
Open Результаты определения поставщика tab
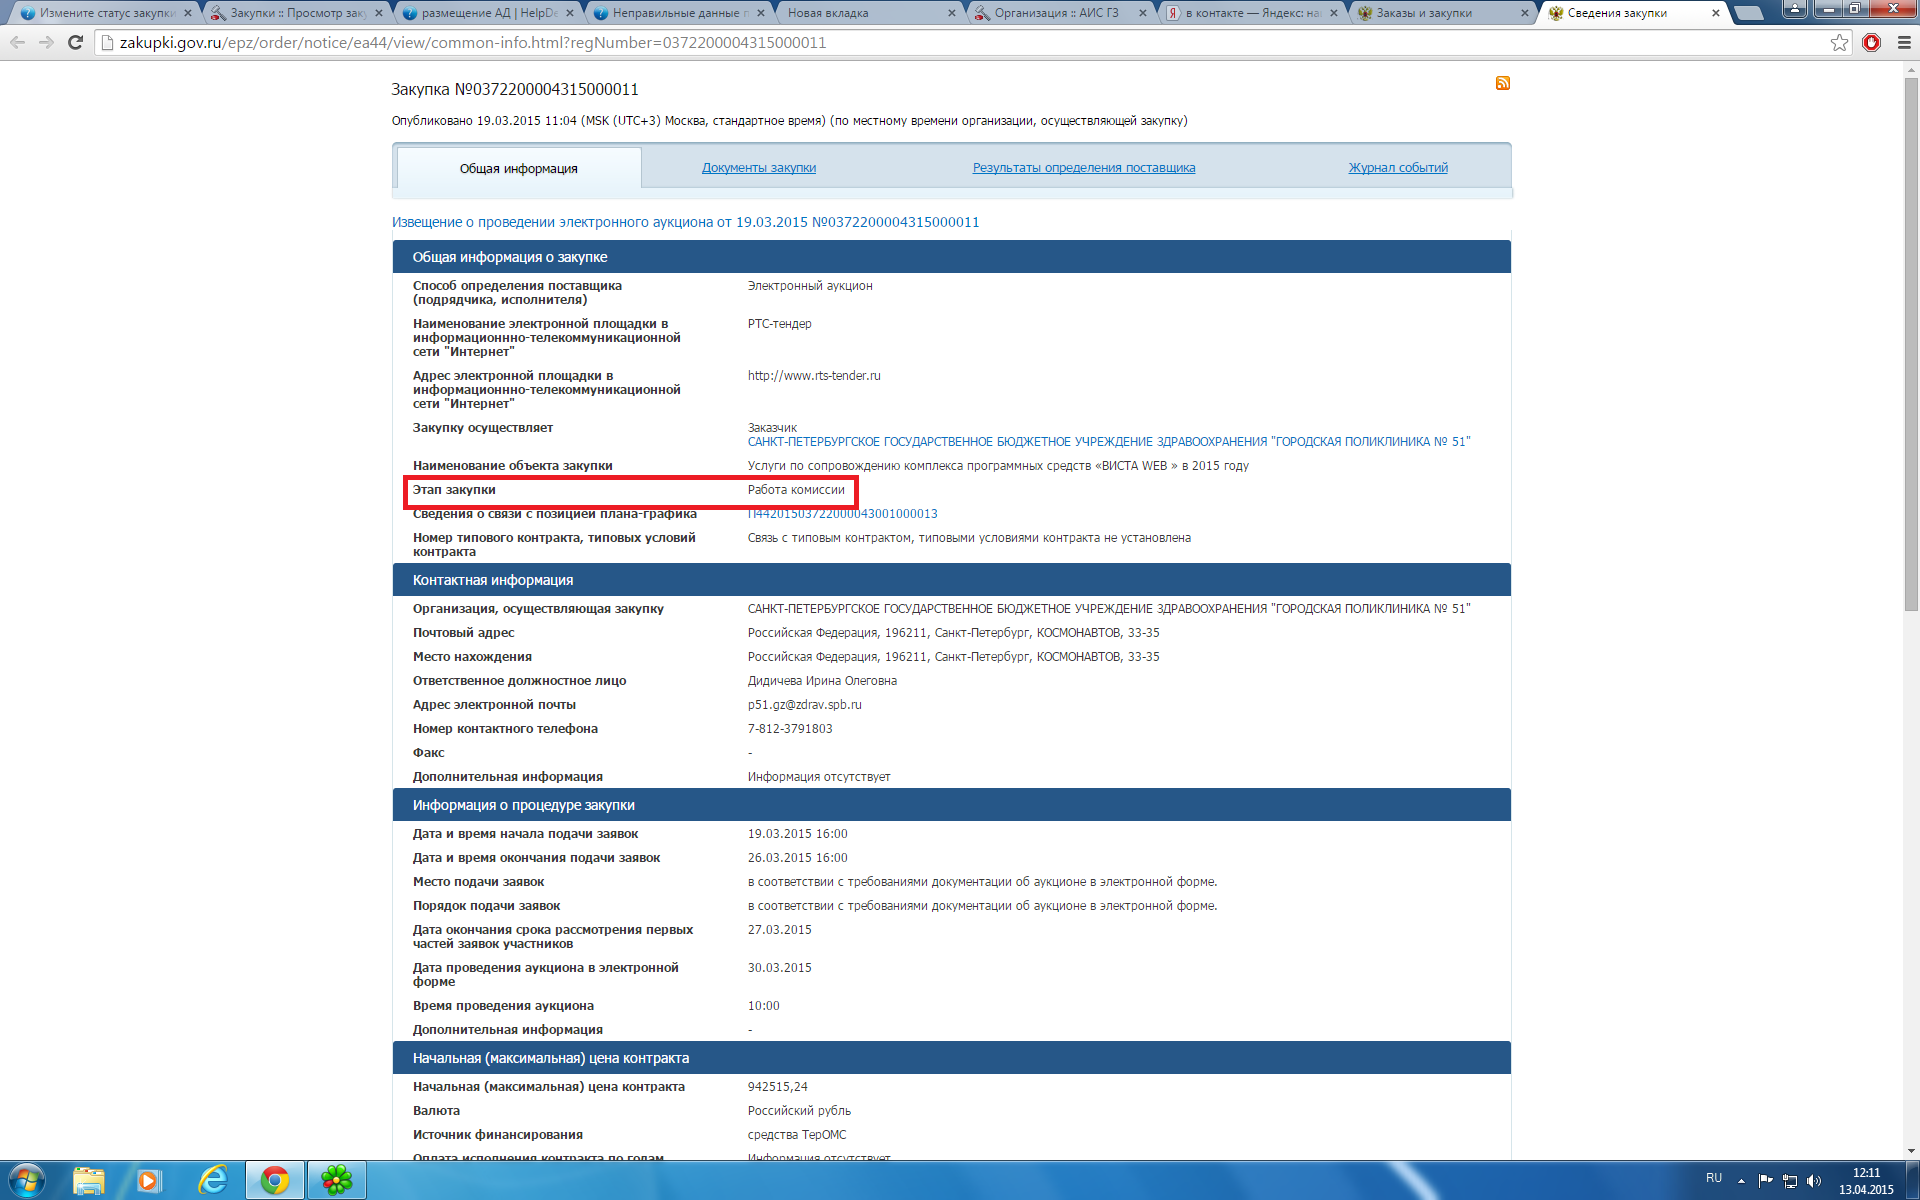[1083, 168]
